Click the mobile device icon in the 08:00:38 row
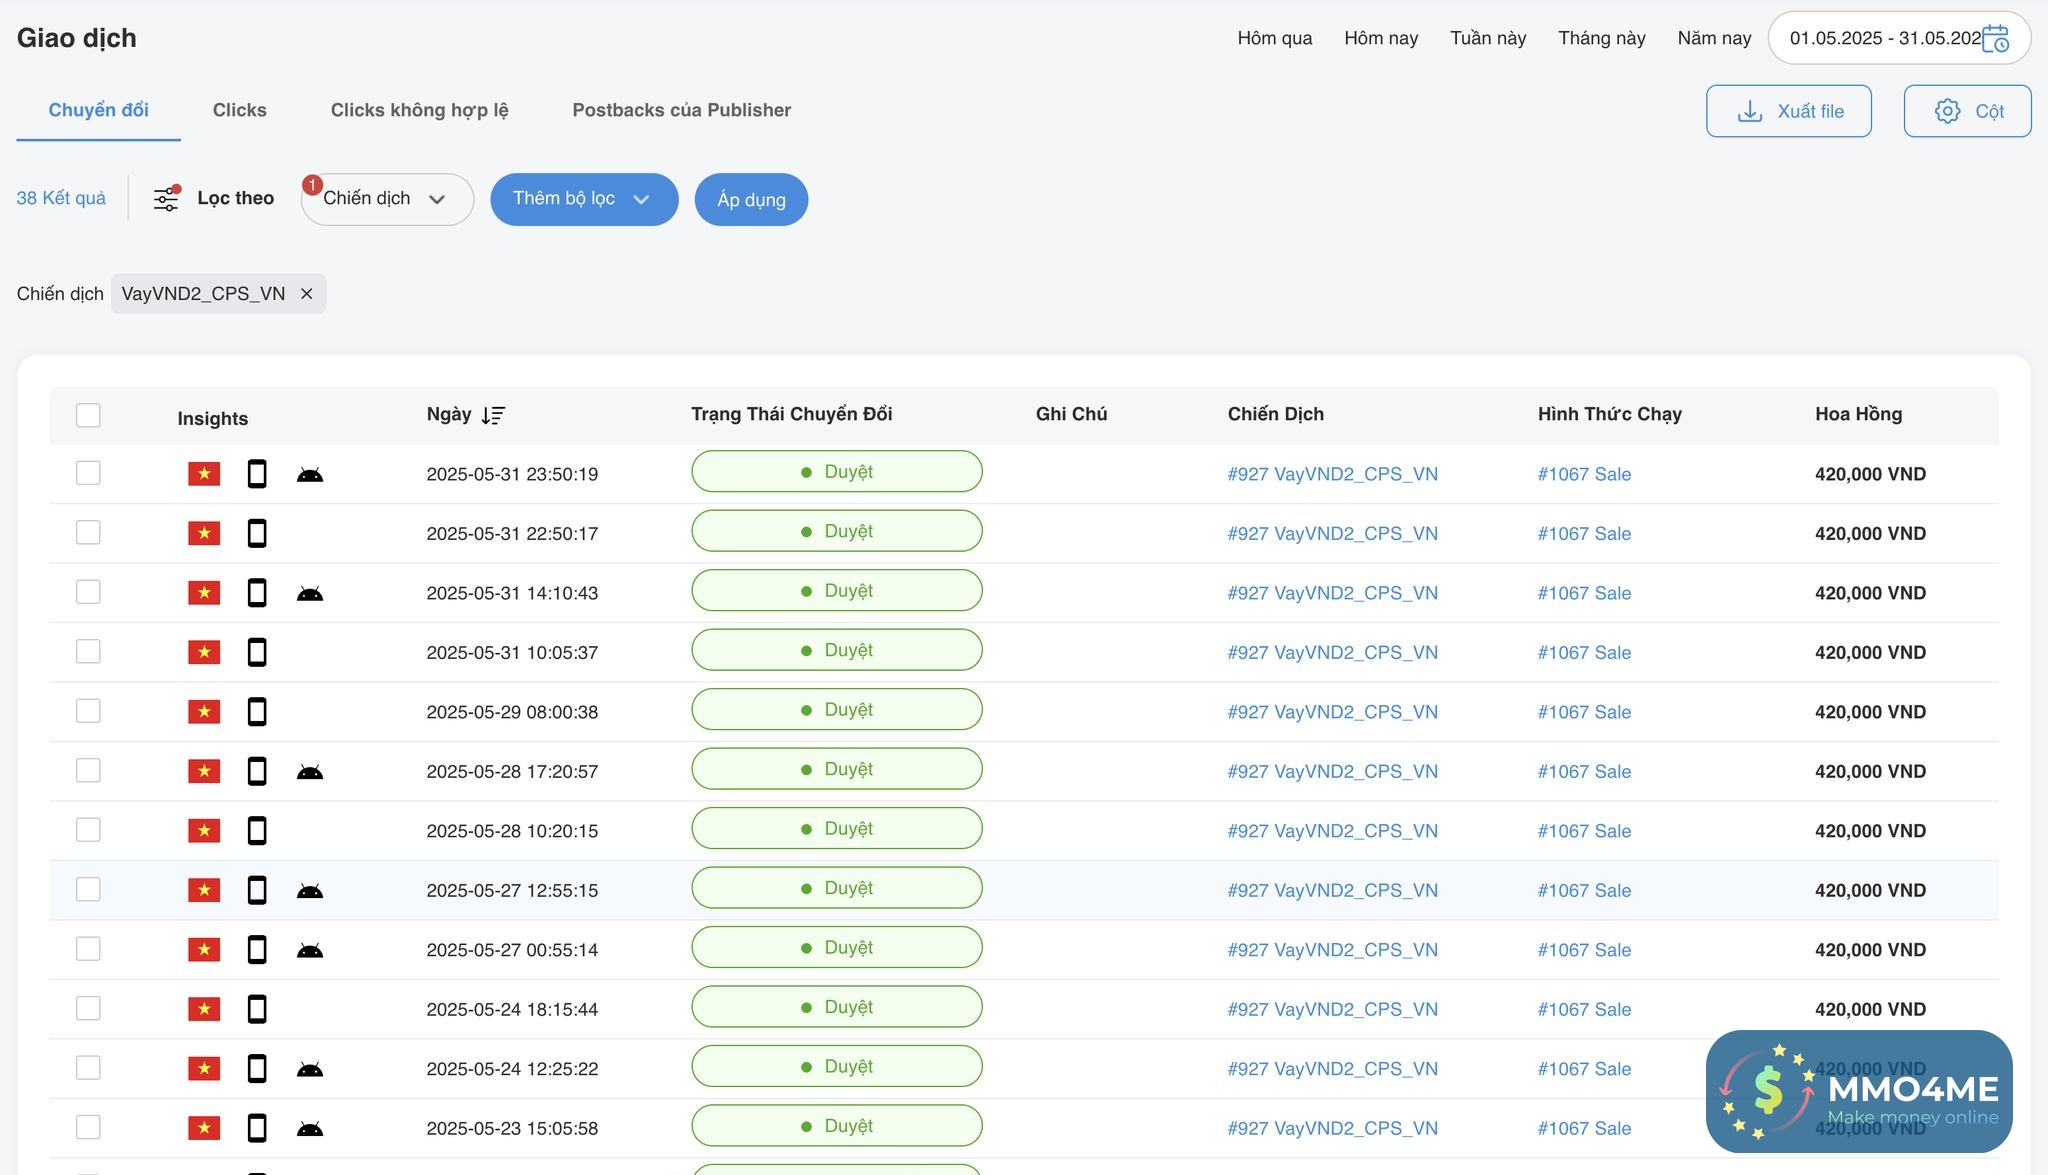The image size is (2048, 1175). 257,712
